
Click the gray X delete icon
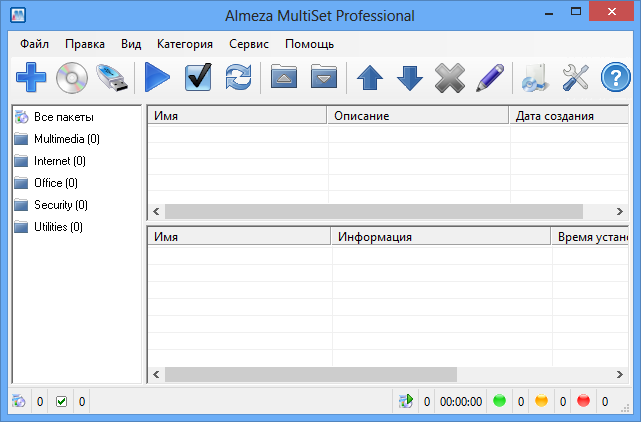pyautogui.click(x=450, y=77)
